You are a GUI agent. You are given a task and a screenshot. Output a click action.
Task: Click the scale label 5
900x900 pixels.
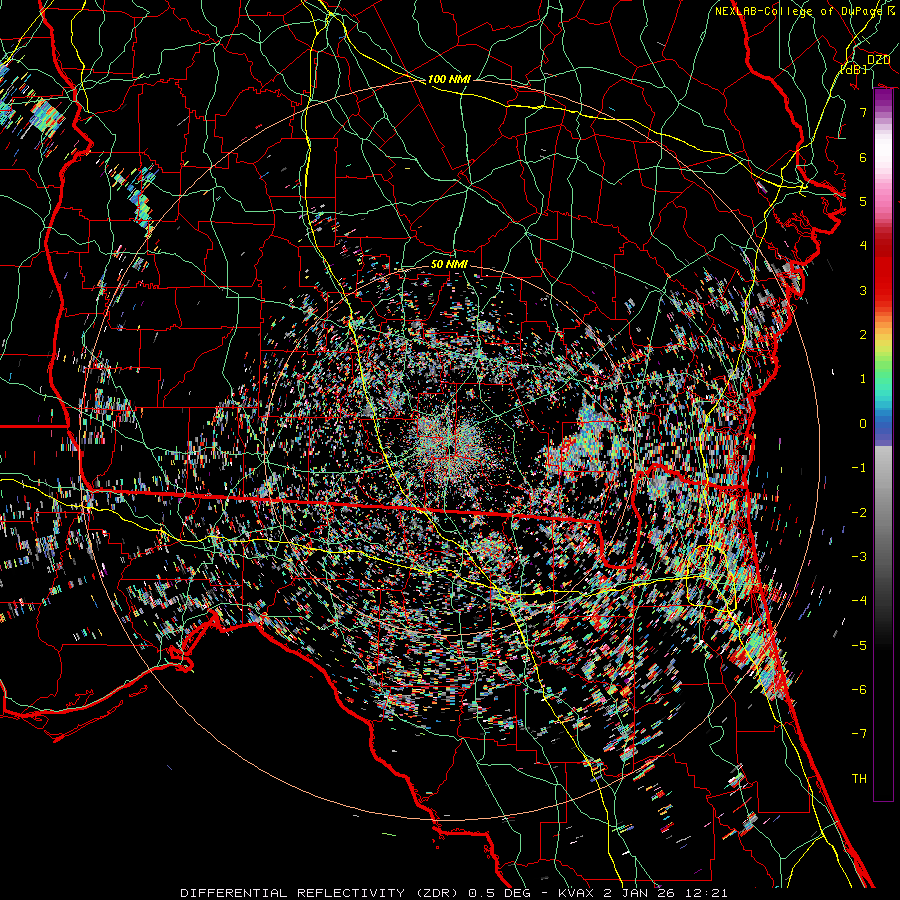click(x=863, y=201)
